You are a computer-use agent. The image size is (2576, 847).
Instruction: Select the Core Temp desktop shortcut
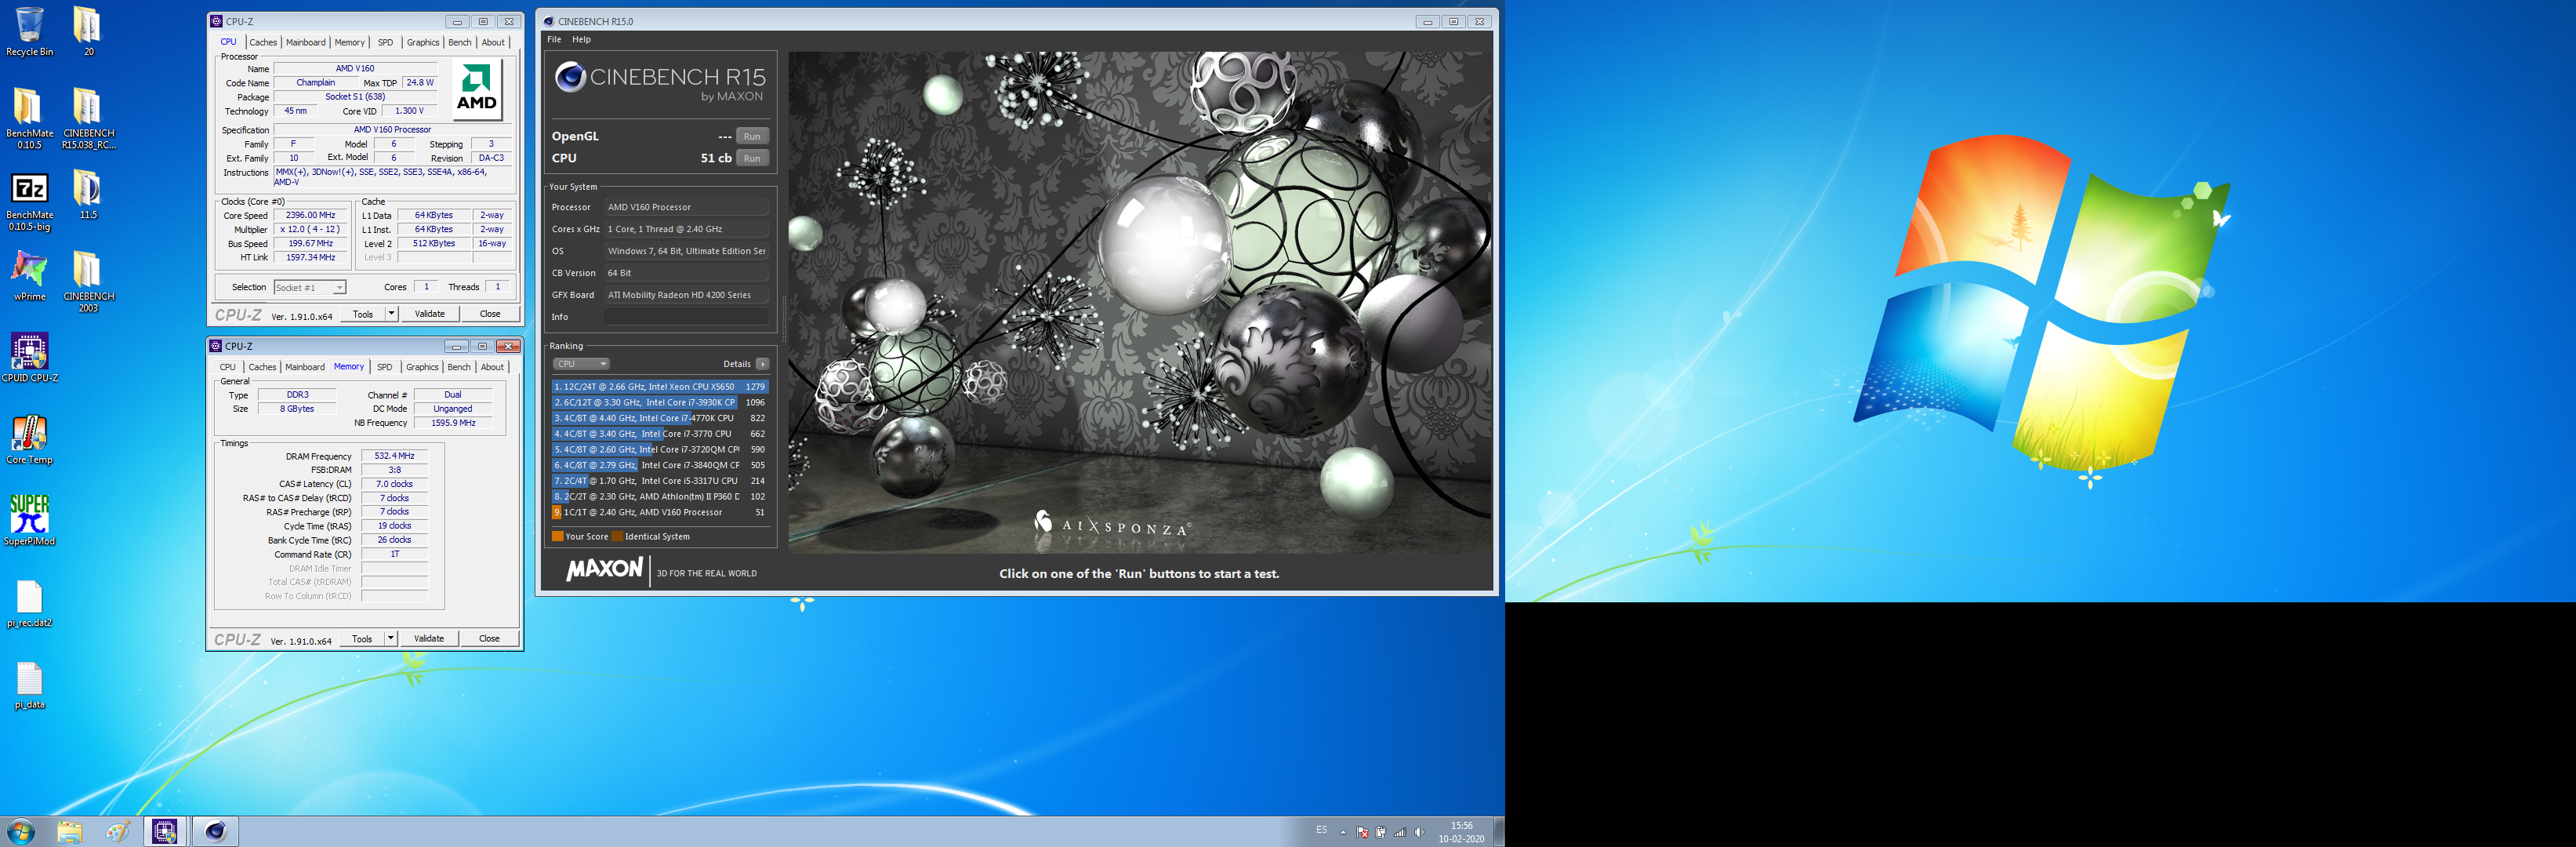click(x=29, y=440)
